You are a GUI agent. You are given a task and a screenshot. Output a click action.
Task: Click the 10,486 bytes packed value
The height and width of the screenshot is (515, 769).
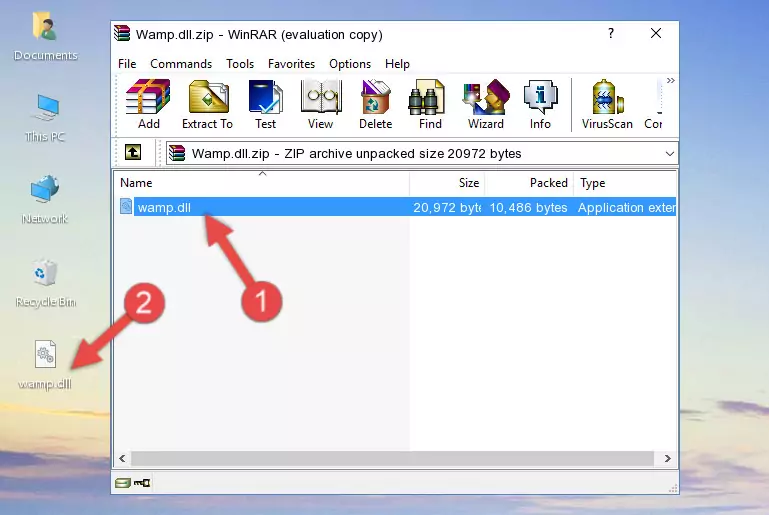tap(528, 207)
